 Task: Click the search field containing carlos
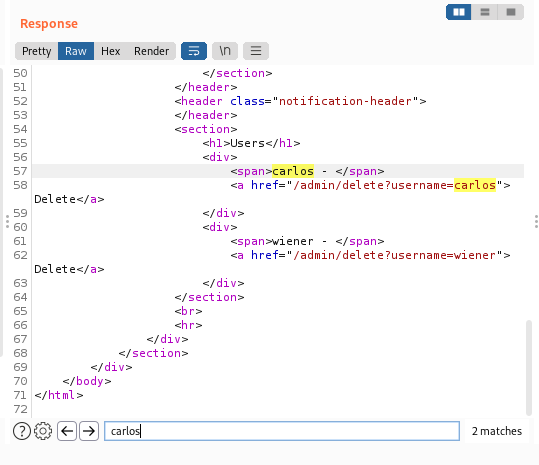[282, 431]
